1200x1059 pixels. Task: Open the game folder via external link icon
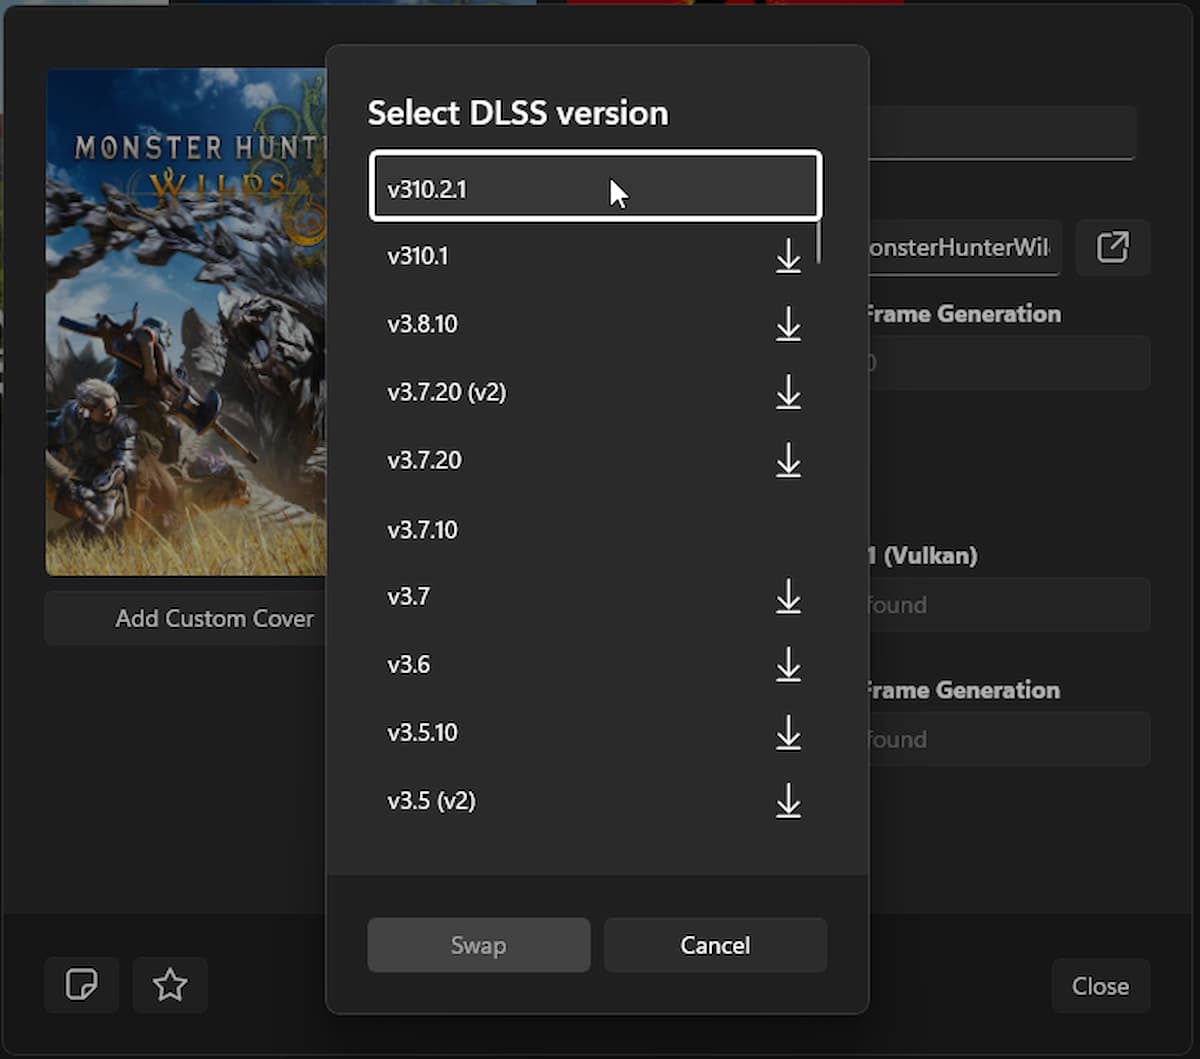pos(1113,248)
